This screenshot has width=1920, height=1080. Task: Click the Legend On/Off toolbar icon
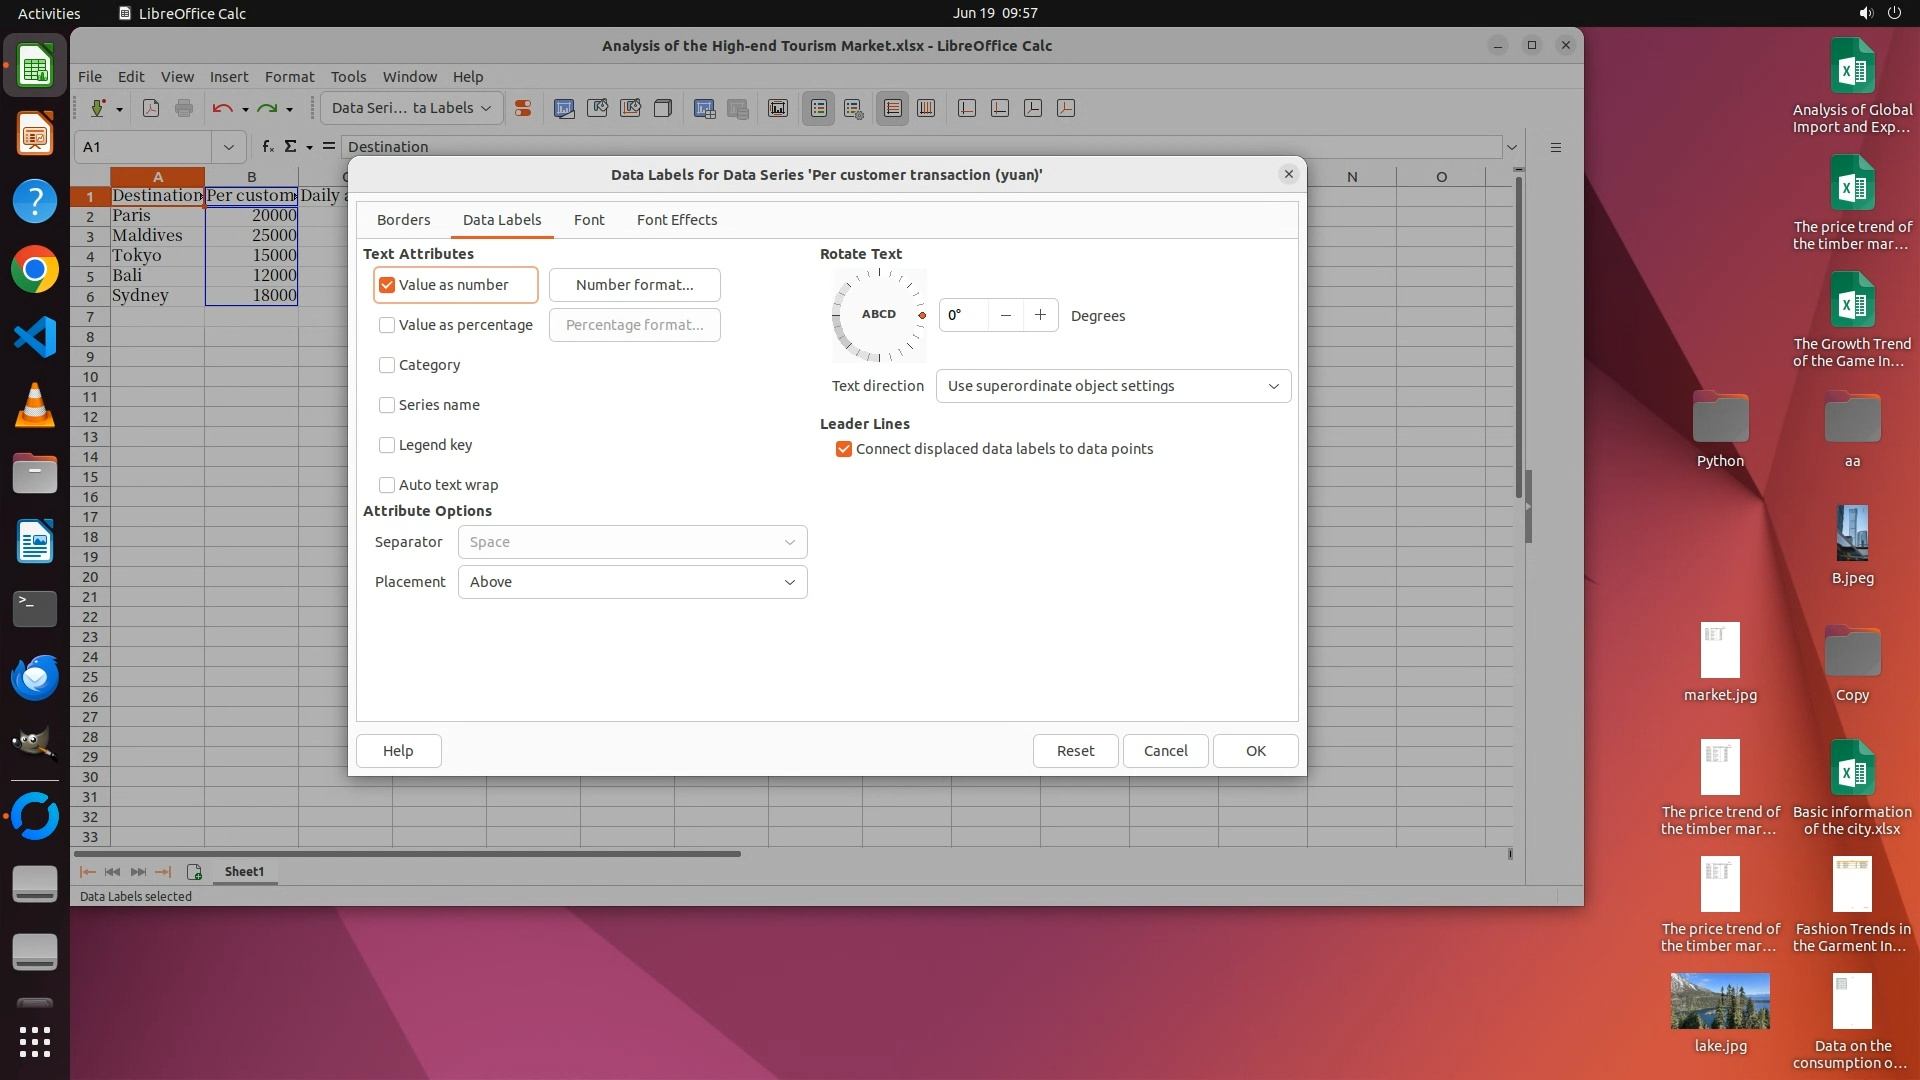[x=818, y=108]
